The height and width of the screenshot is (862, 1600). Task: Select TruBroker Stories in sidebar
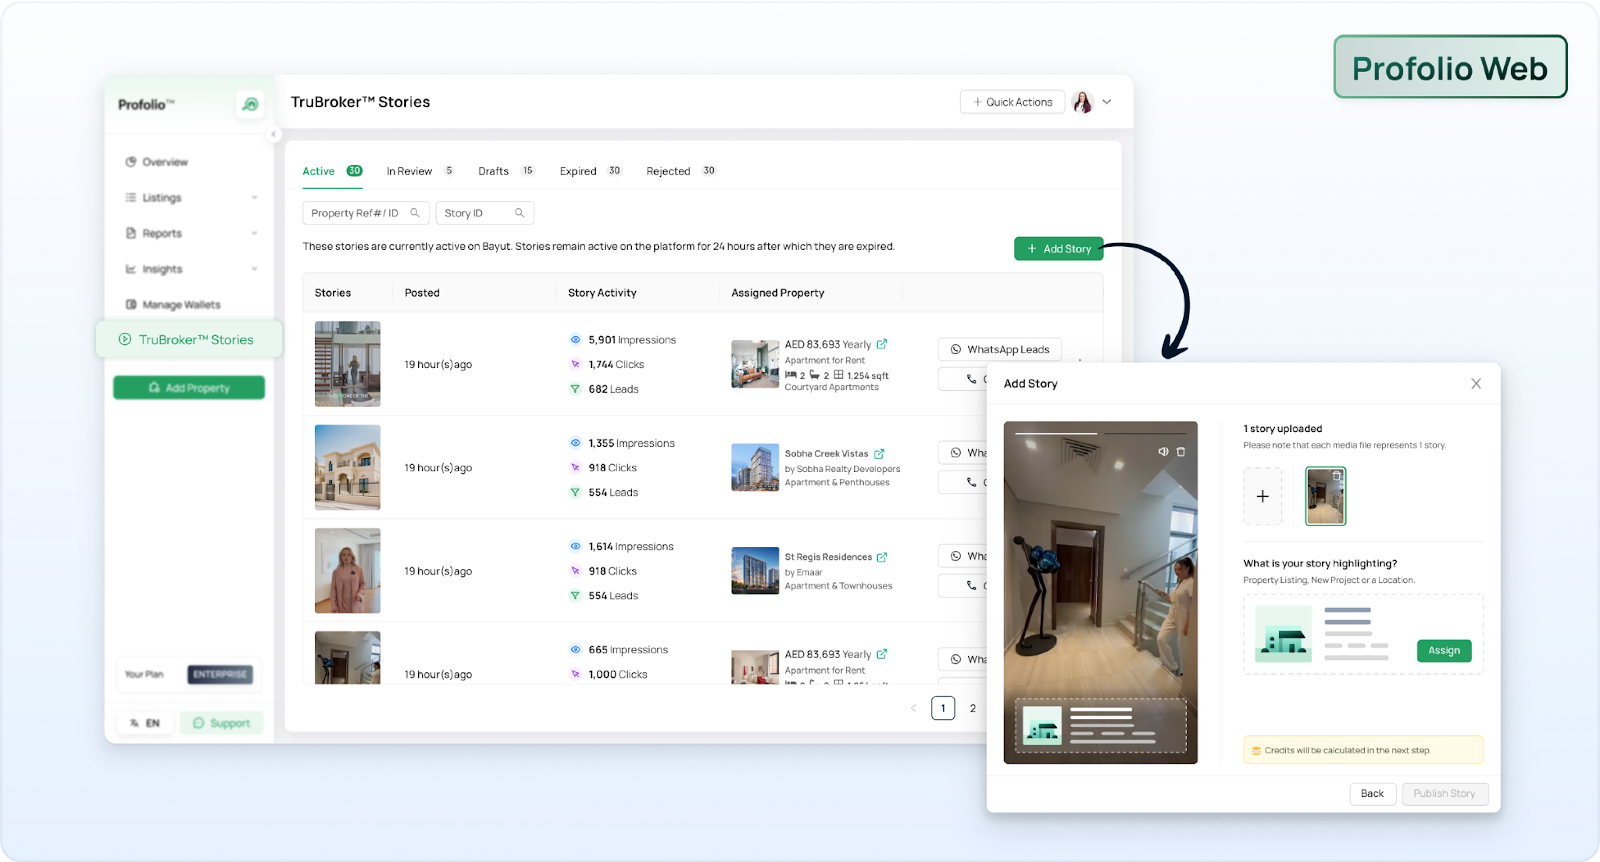coord(189,340)
